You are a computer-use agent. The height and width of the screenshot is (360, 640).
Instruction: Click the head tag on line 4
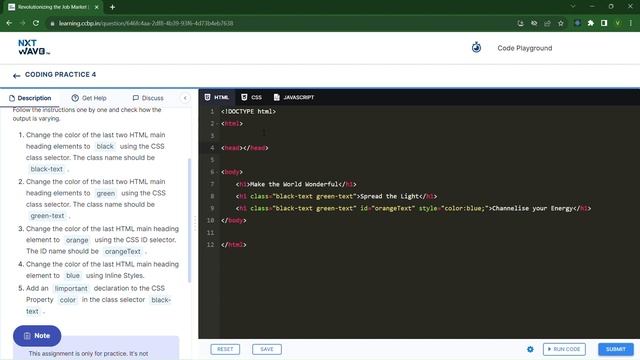pos(244,148)
